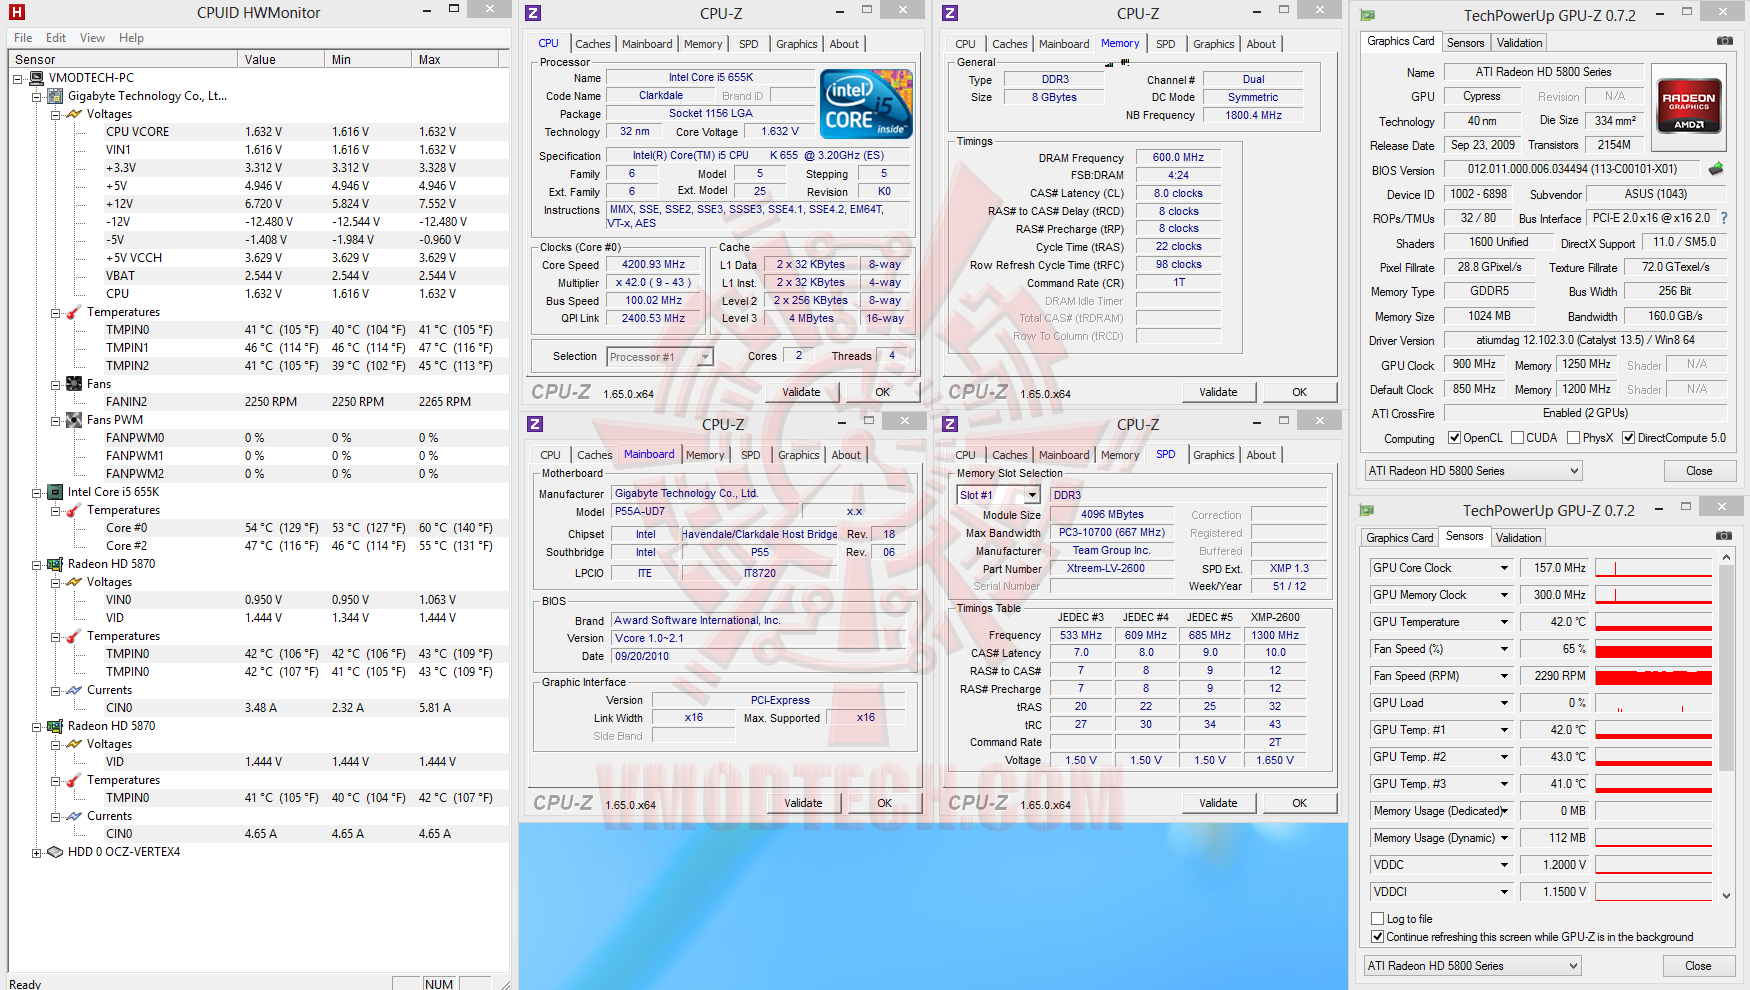
Task: Click the Core Voltage field showing 1.632 V
Action: pos(780,132)
